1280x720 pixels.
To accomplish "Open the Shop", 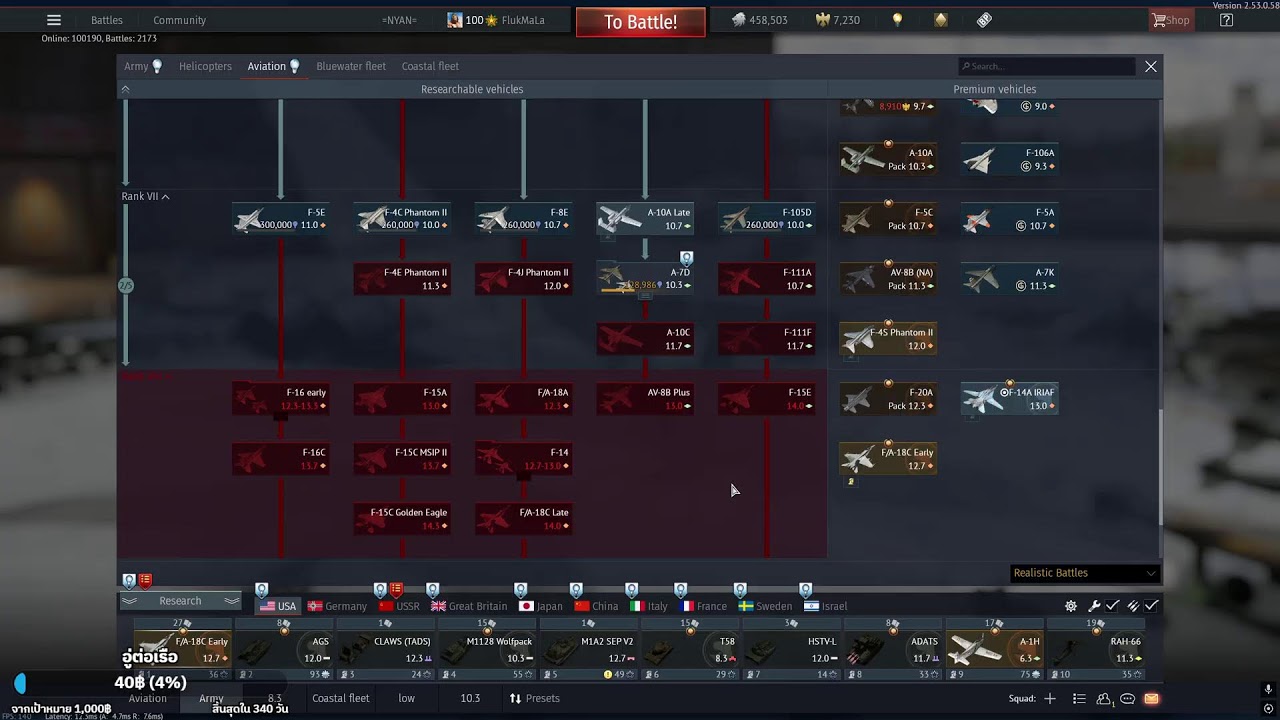I will (x=1171, y=20).
